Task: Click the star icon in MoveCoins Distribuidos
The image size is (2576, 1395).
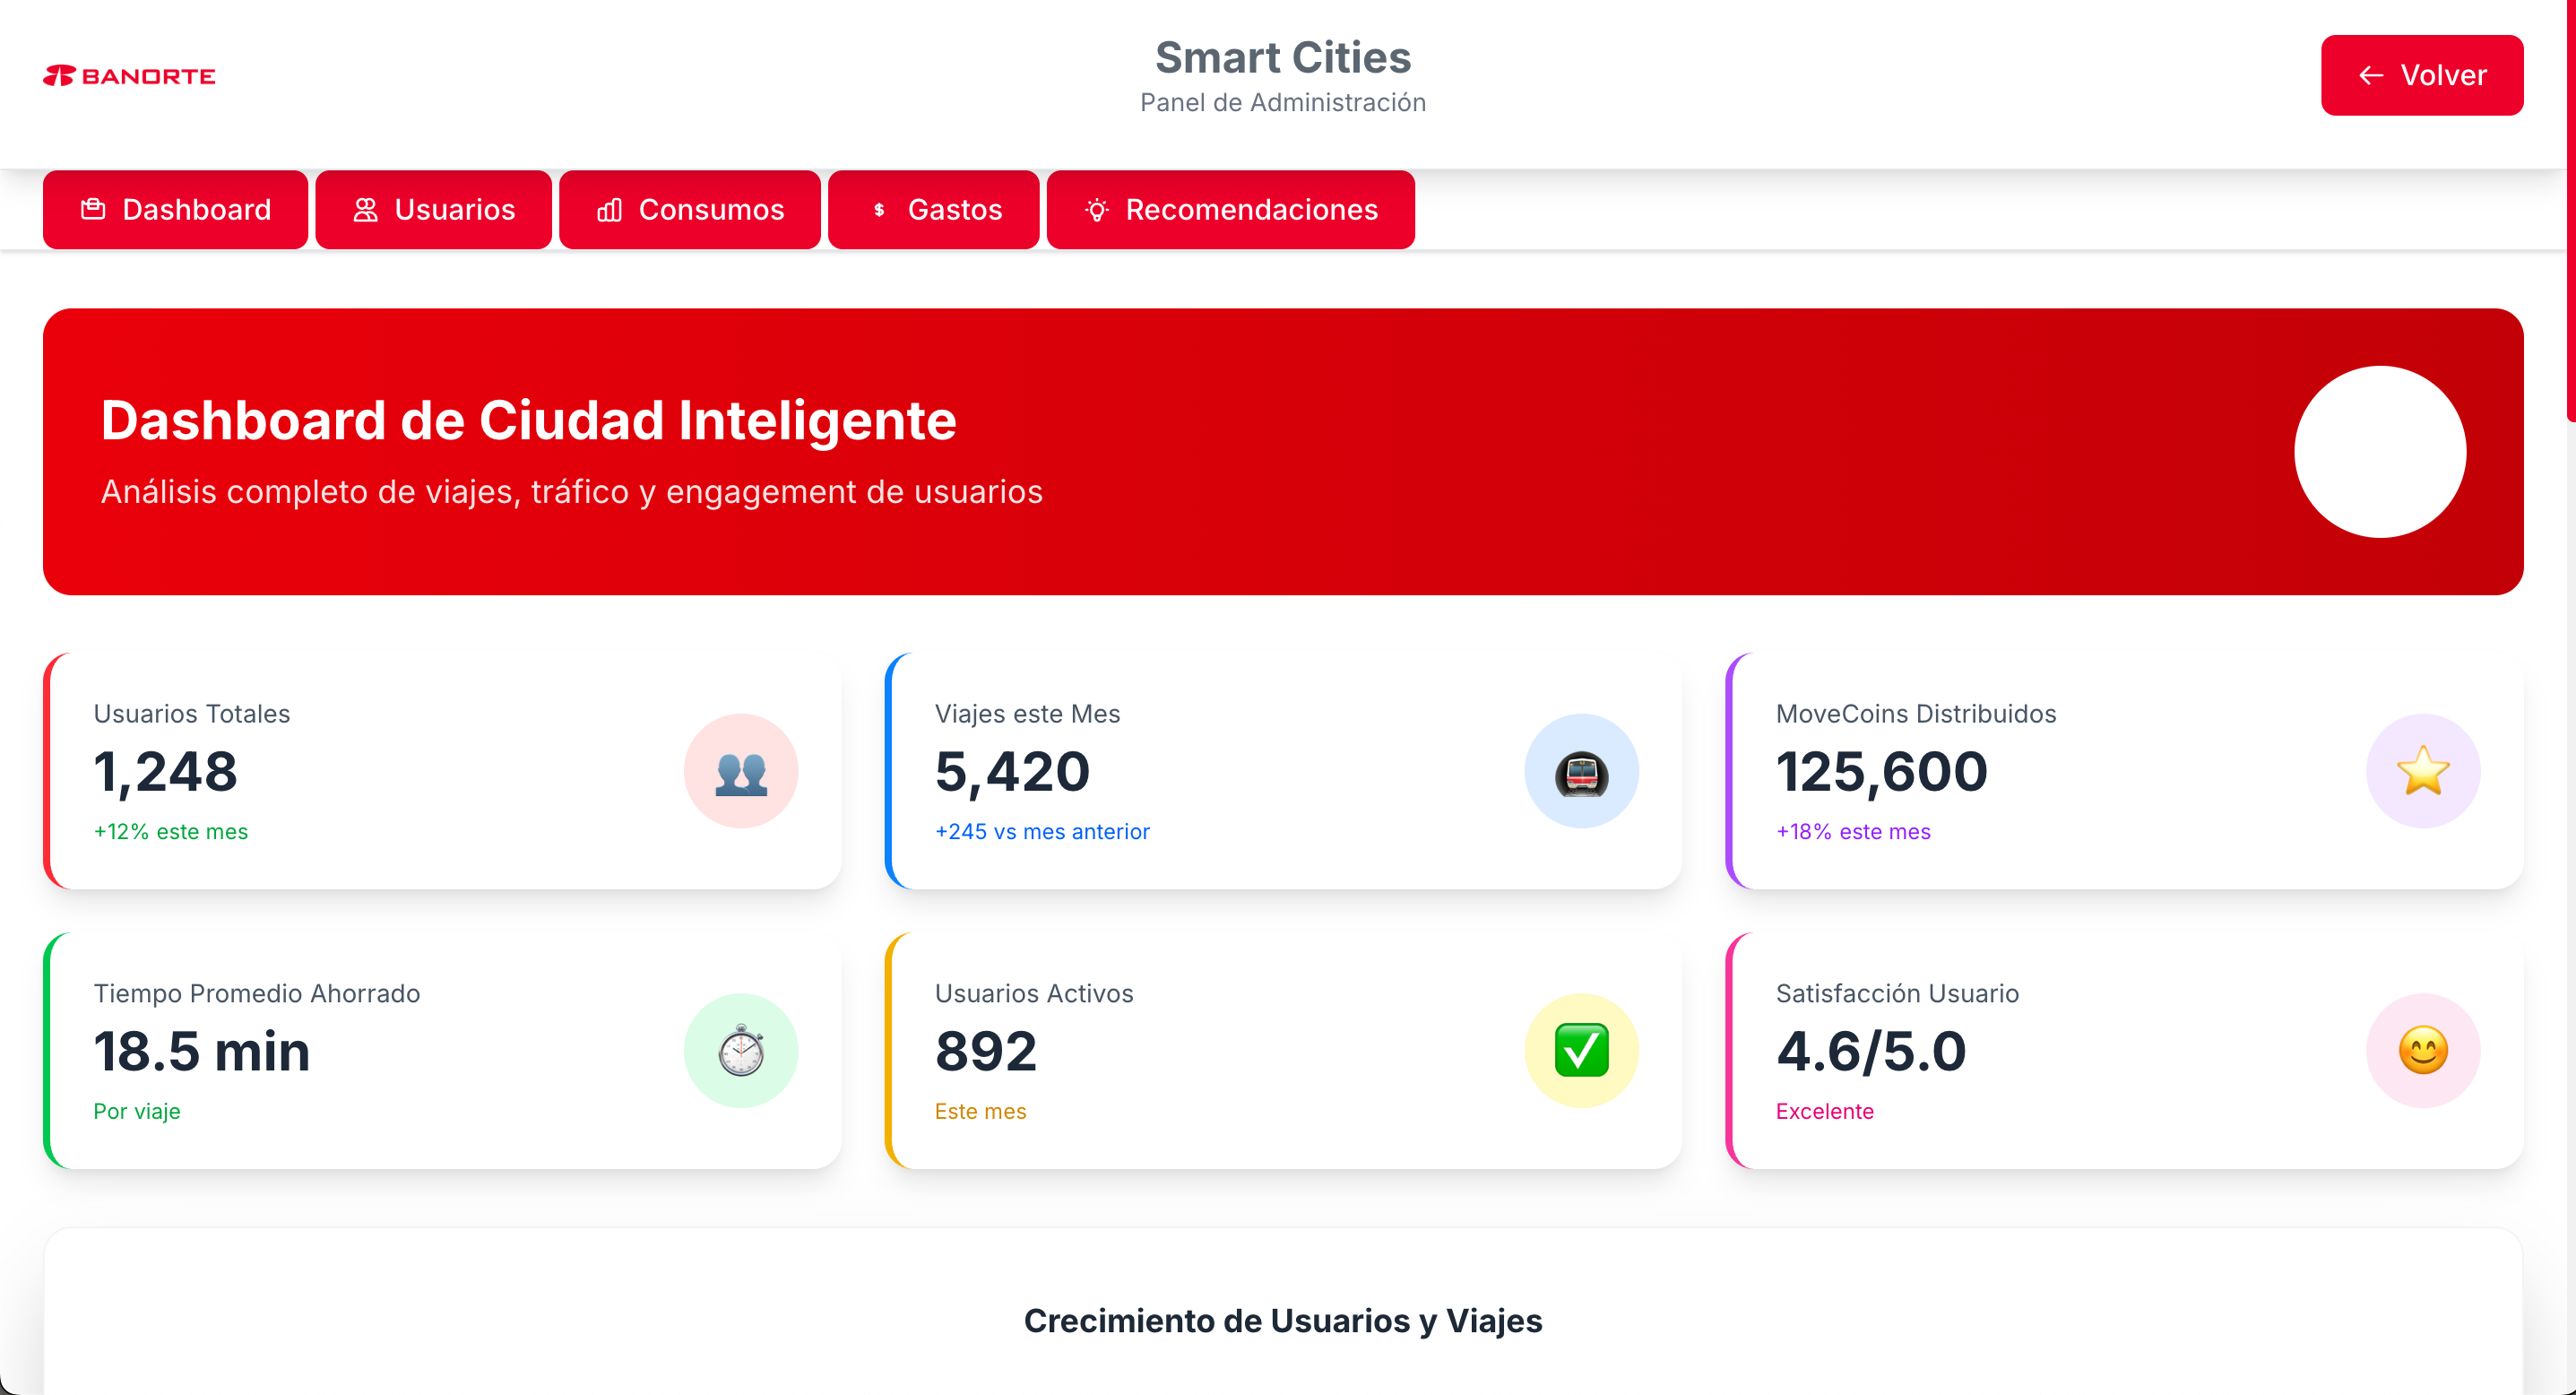Action: pos(2422,771)
